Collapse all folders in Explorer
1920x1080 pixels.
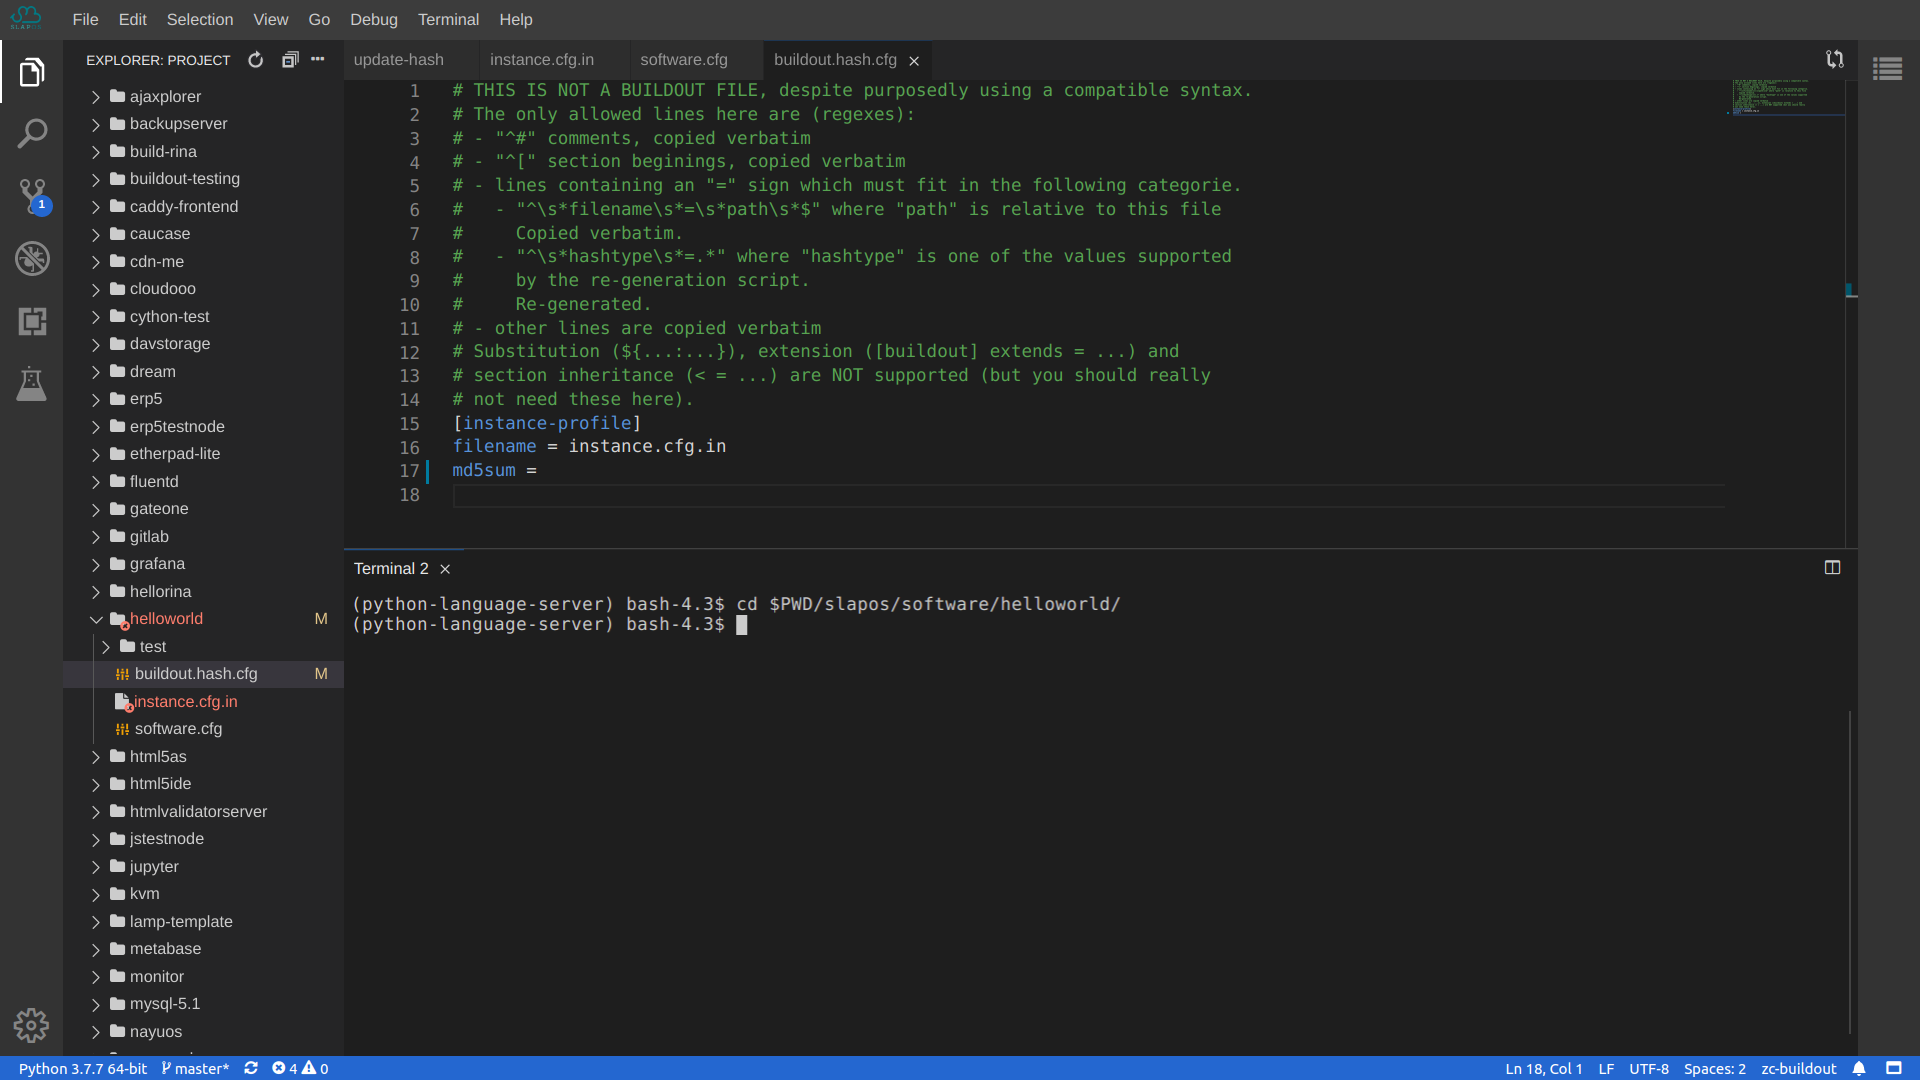point(290,60)
